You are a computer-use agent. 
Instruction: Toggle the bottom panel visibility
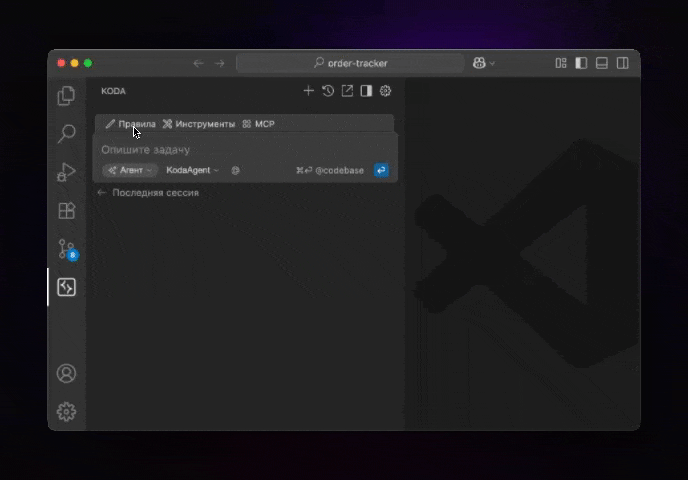coord(602,63)
